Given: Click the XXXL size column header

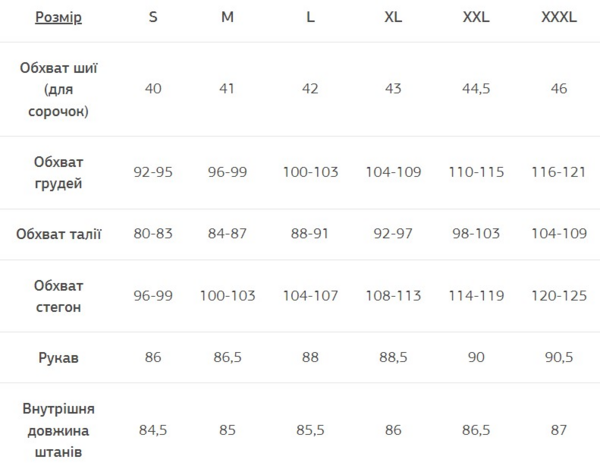Looking at the screenshot, I should pyautogui.click(x=558, y=18).
